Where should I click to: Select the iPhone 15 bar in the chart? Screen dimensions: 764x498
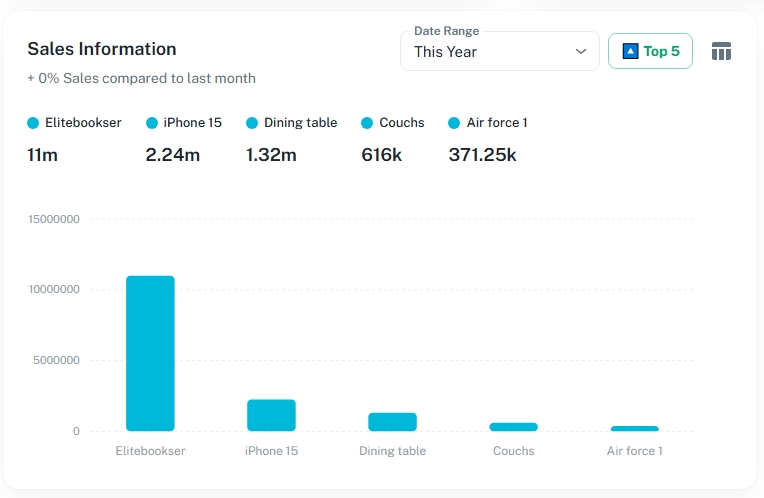[271, 415]
